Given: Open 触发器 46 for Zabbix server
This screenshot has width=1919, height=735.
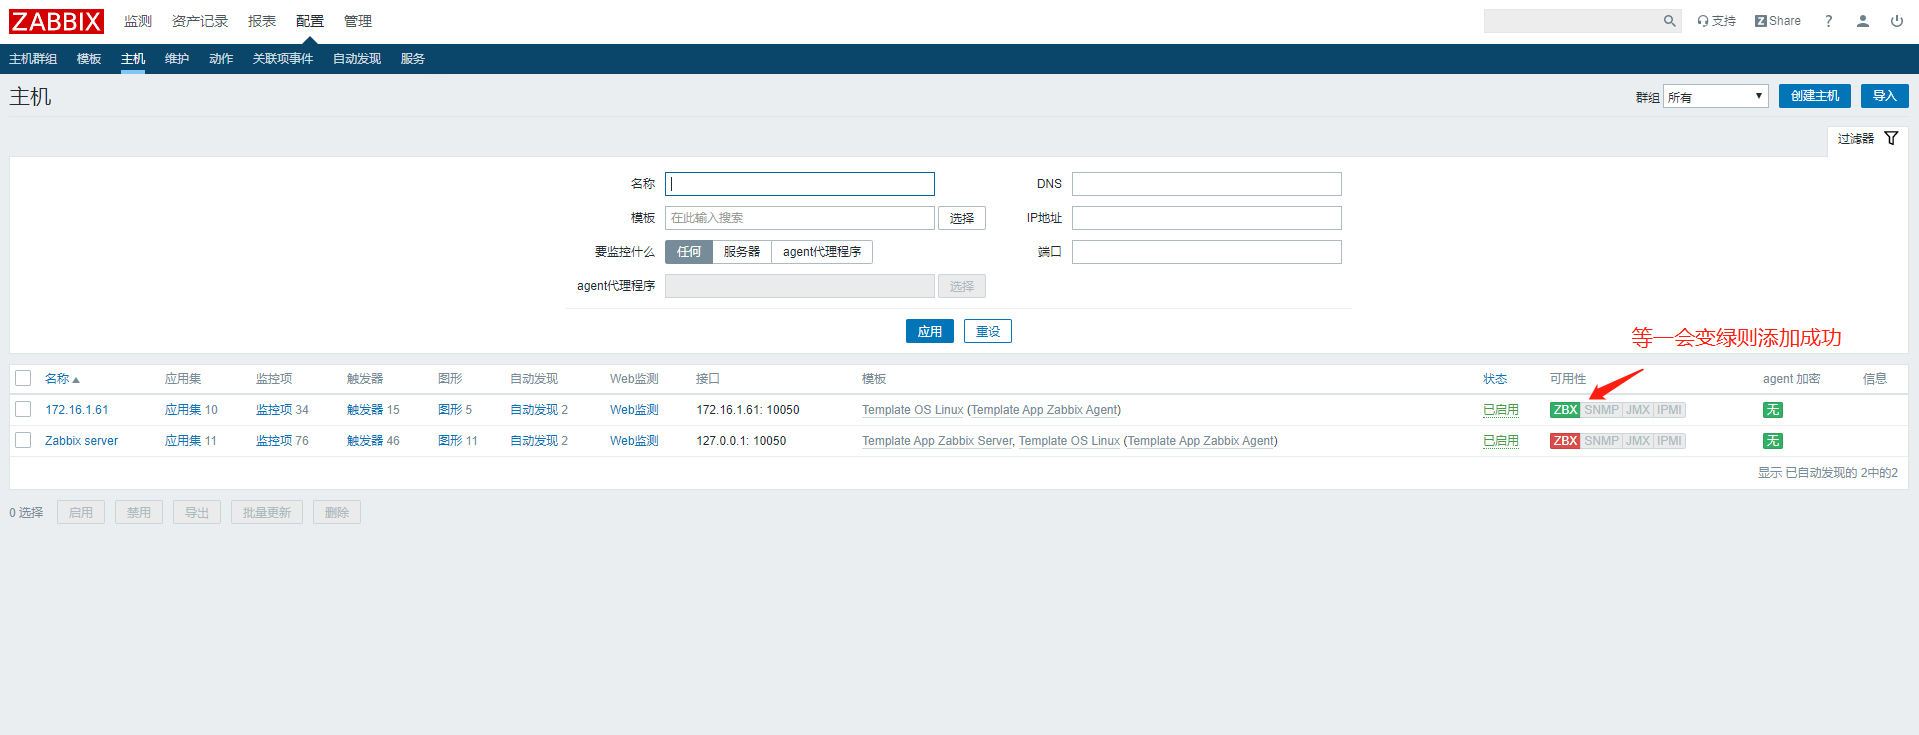Looking at the screenshot, I should coord(365,441).
